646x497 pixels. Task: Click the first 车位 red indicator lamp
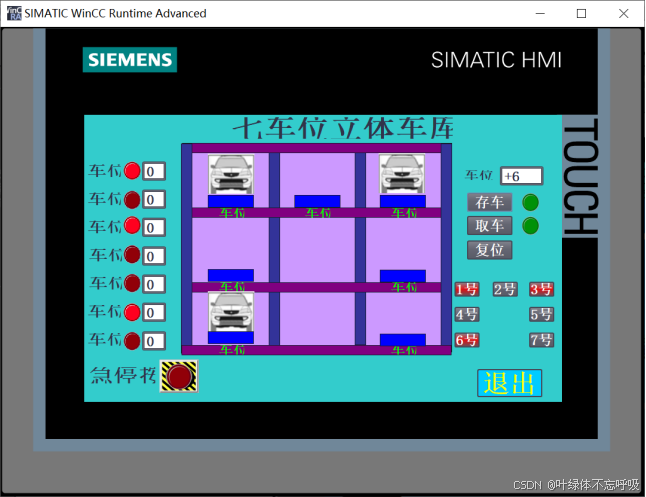(x=132, y=171)
